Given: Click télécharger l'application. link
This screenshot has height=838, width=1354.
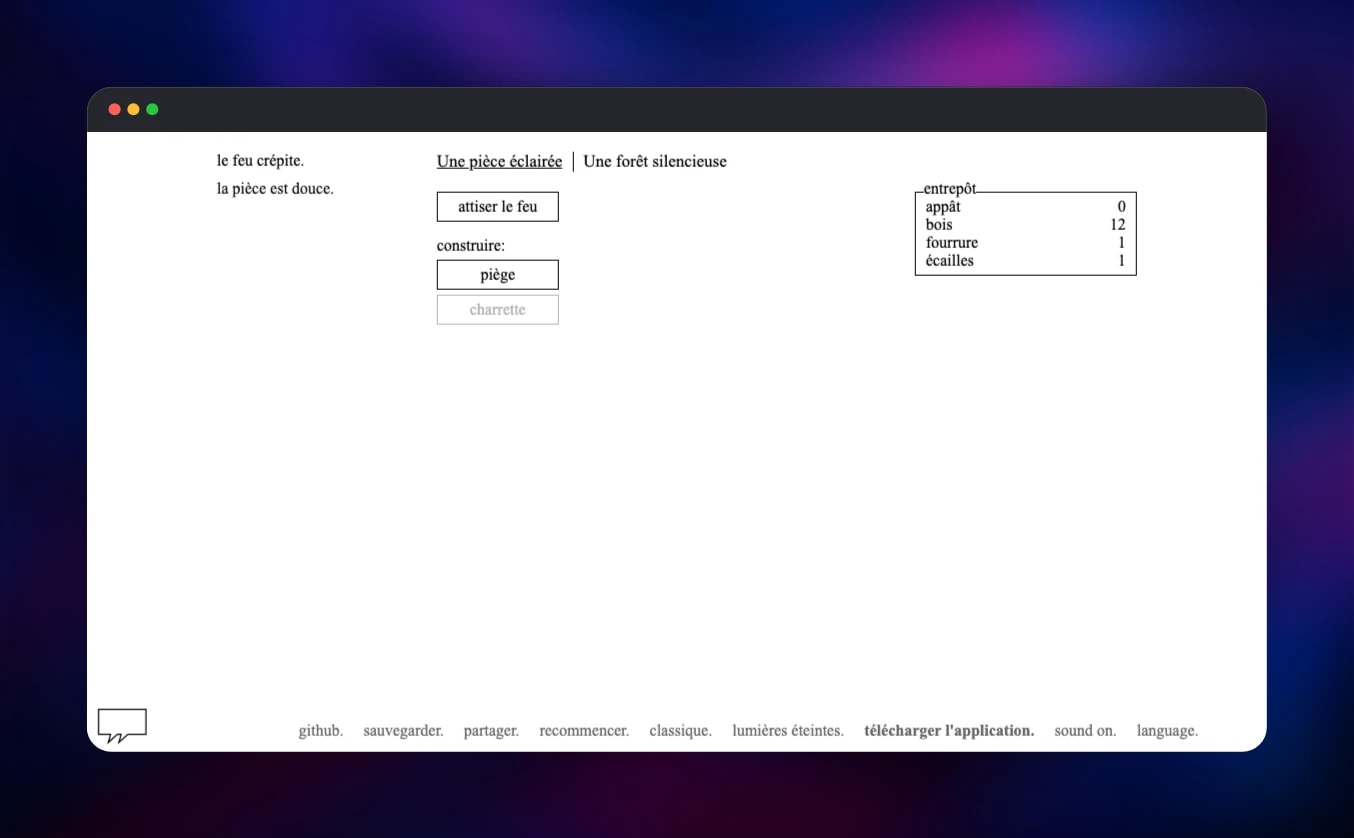Looking at the screenshot, I should [949, 731].
